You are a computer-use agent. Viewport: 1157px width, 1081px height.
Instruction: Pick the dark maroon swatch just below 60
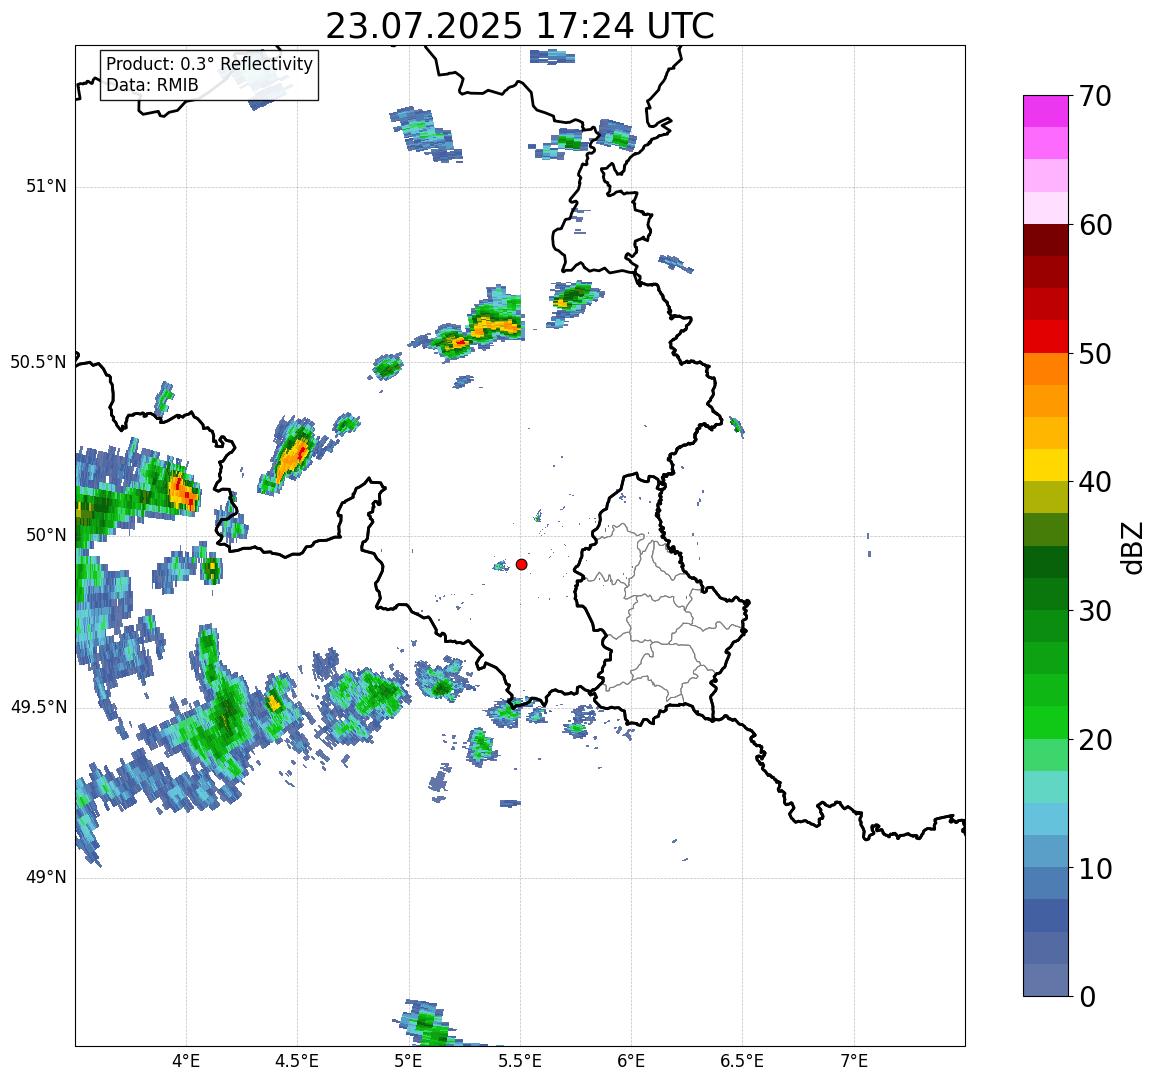pyautogui.click(x=1046, y=241)
